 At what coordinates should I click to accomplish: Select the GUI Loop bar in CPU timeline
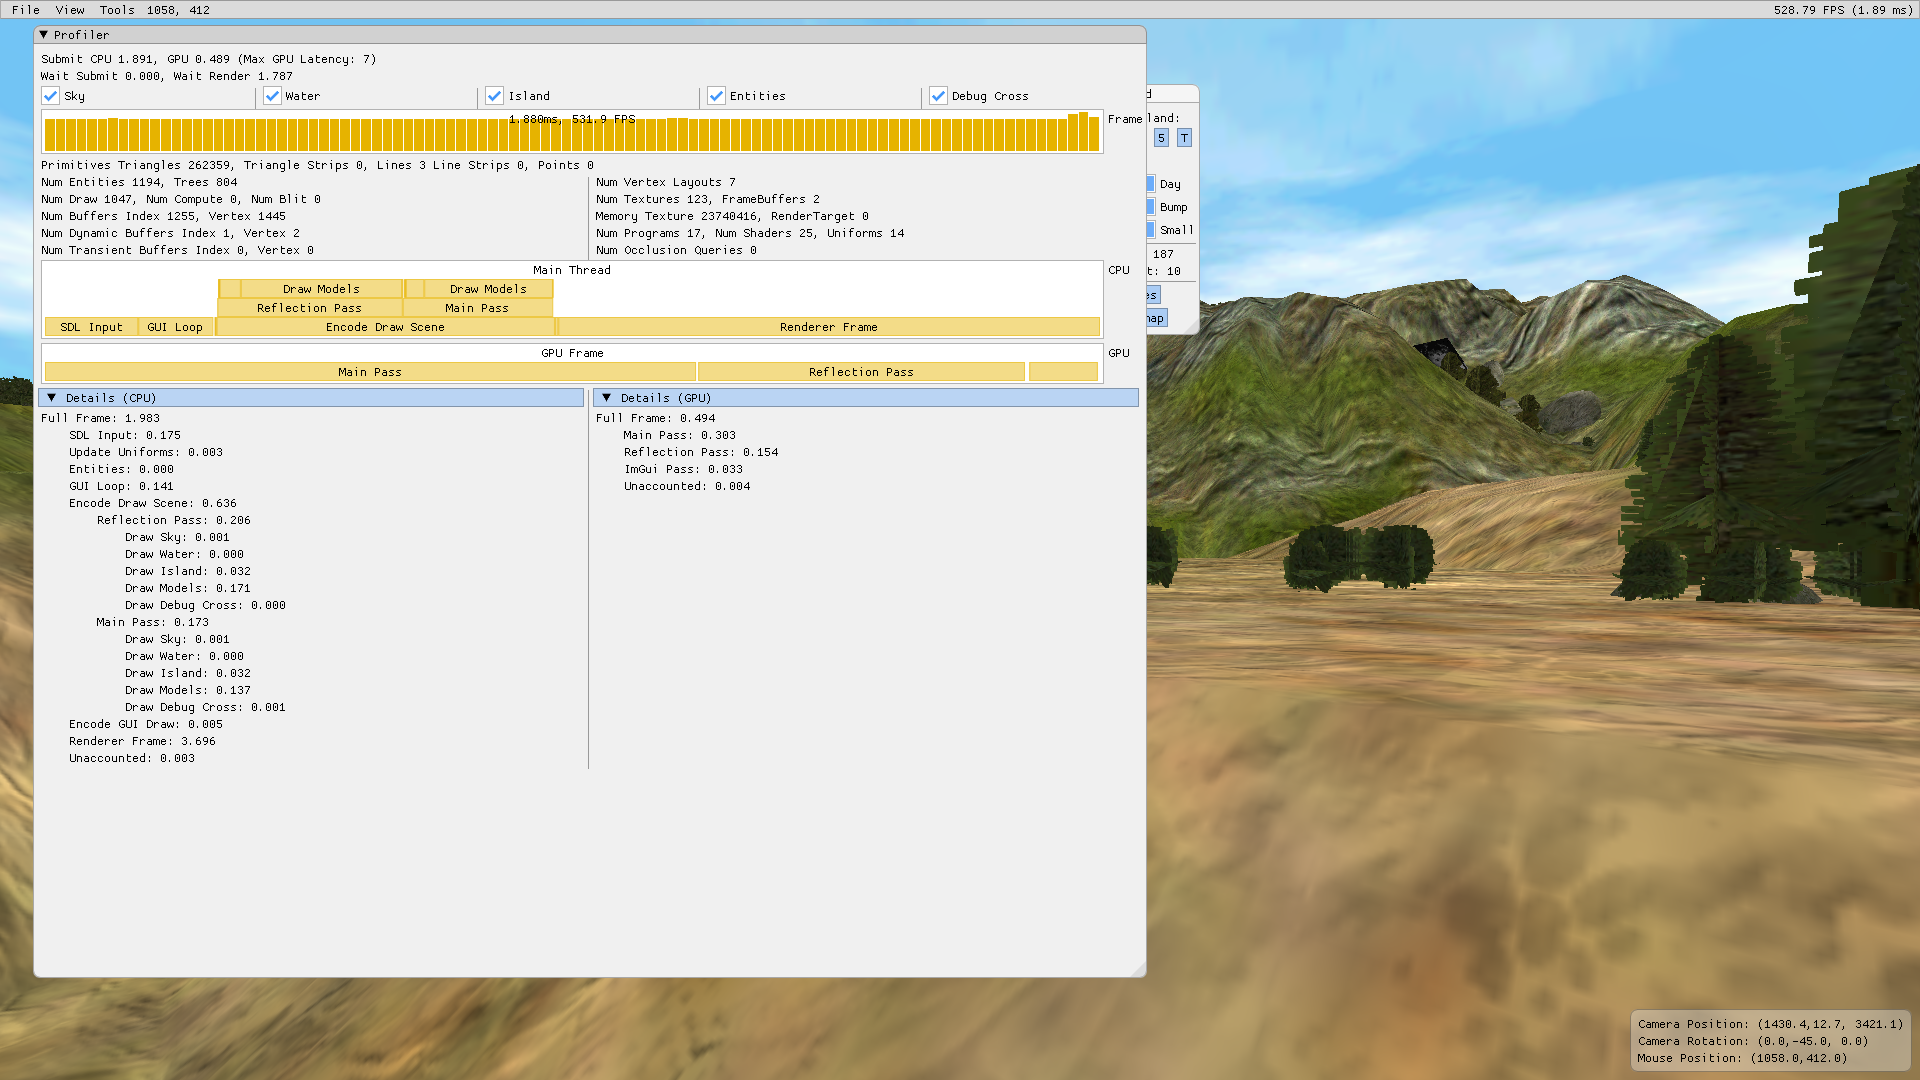[x=175, y=327]
